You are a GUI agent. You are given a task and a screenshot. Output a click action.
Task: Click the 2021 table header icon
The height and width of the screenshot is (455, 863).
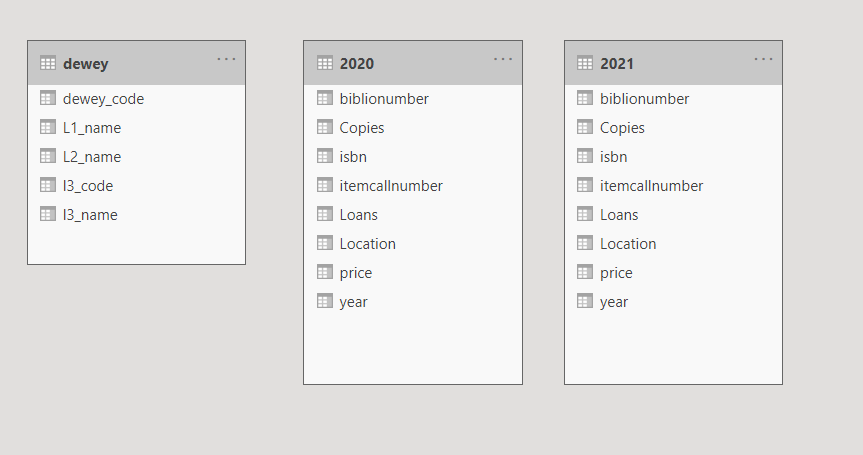(585, 63)
